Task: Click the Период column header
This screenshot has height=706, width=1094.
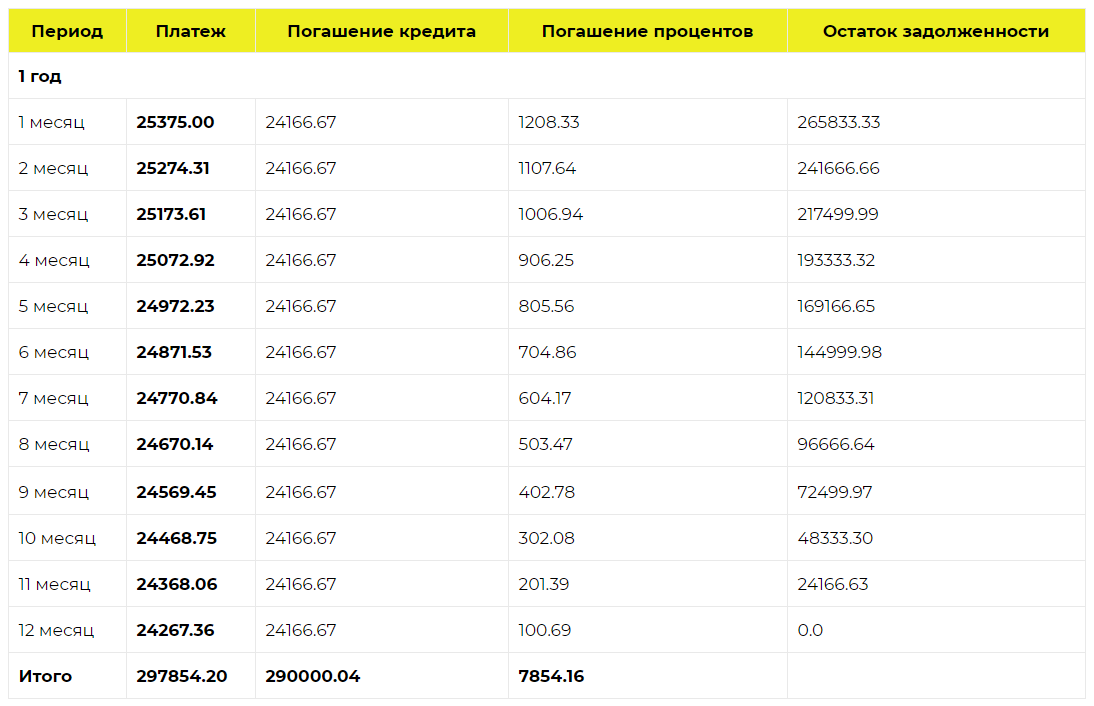Action: coord(67,31)
